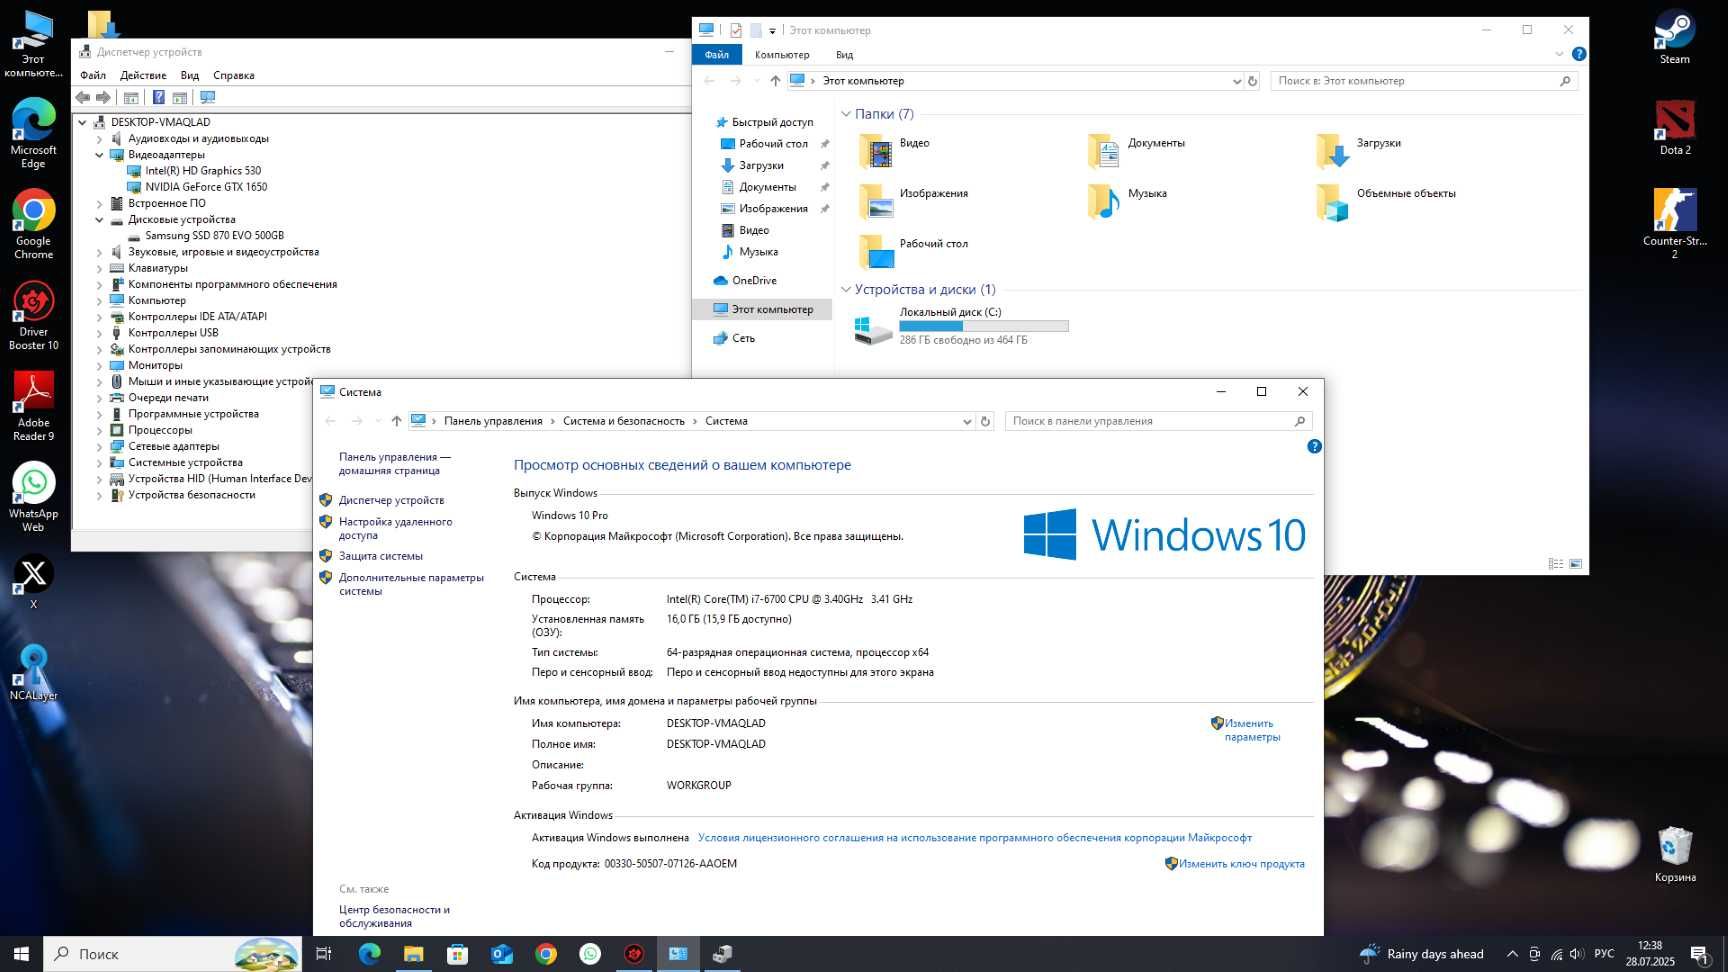Open Файл tab in Explorer ribbon
Viewport: 1728px width, 972px height.
point(717,55)
